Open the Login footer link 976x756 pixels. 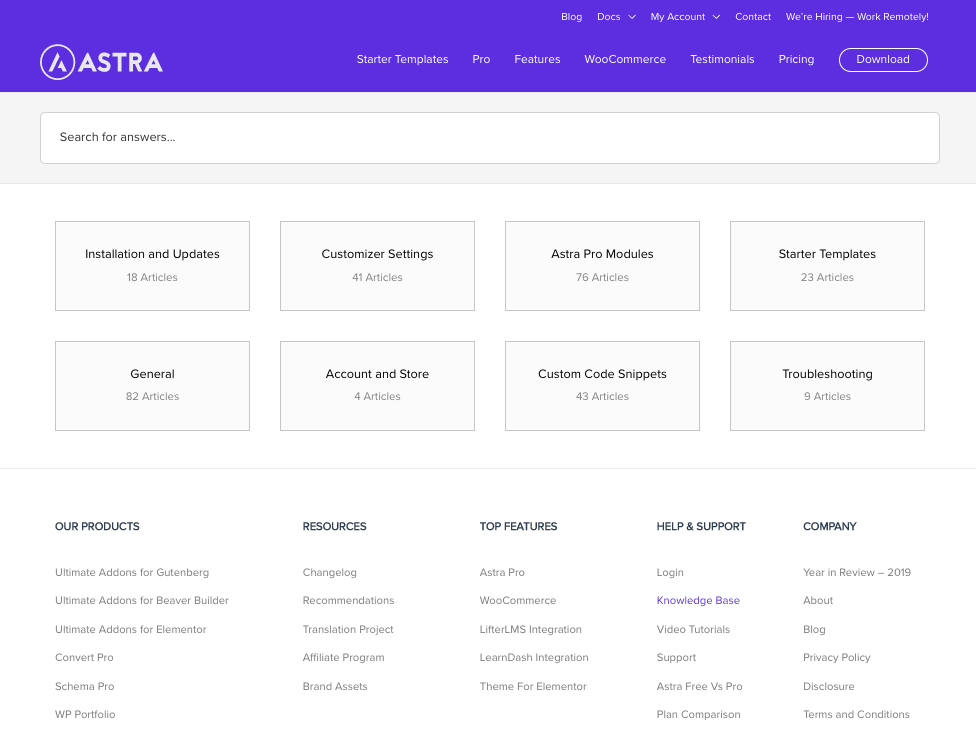(670, 572)
